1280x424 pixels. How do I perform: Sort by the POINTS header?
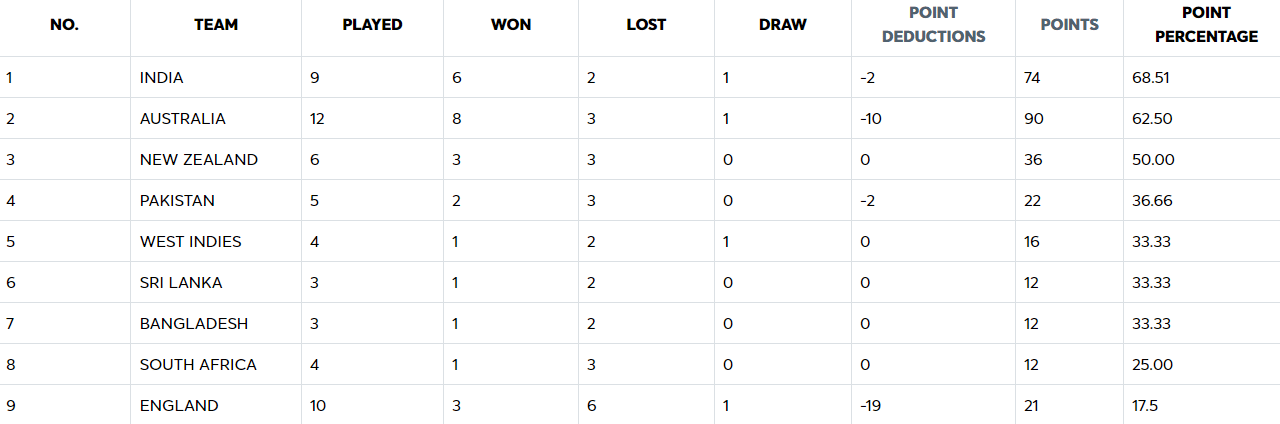(1069, 25)
